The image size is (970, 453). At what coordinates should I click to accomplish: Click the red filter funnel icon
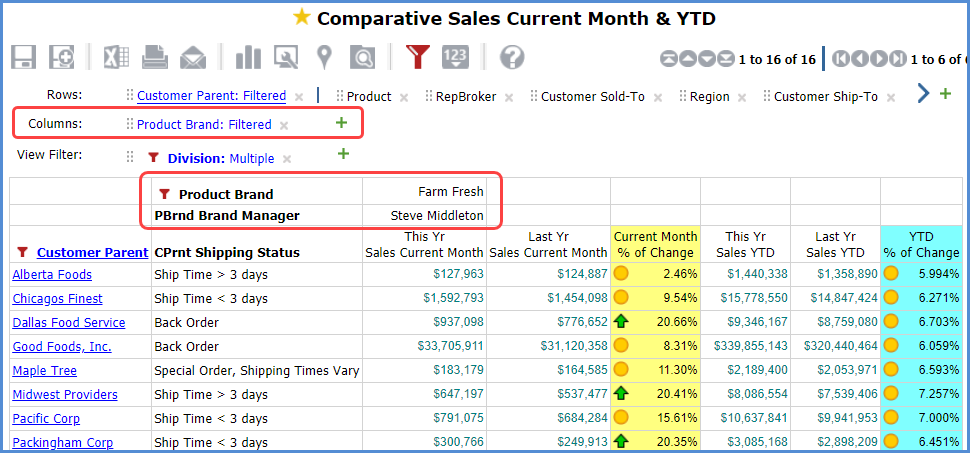(x=418, y=57)
